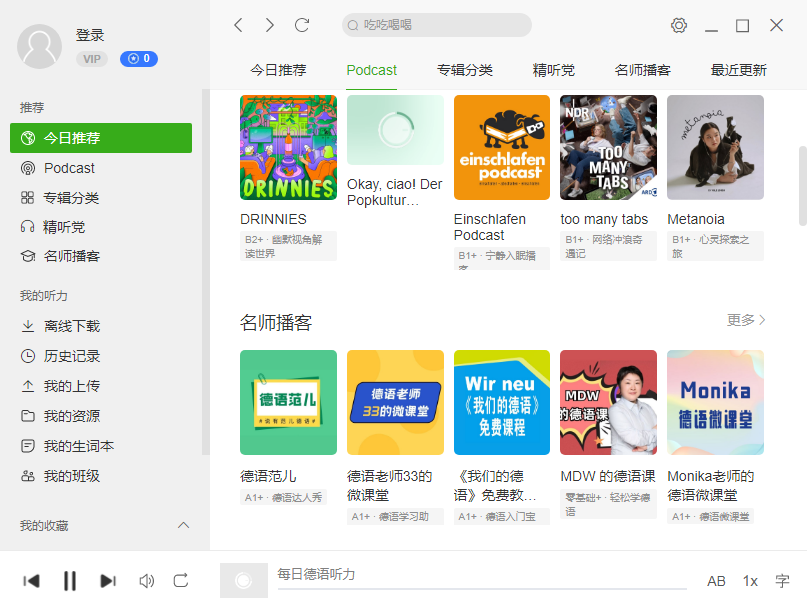Click 更多 next to 名师播客
The width and height of the screenshot is (807, 610).
pos(746,320)
